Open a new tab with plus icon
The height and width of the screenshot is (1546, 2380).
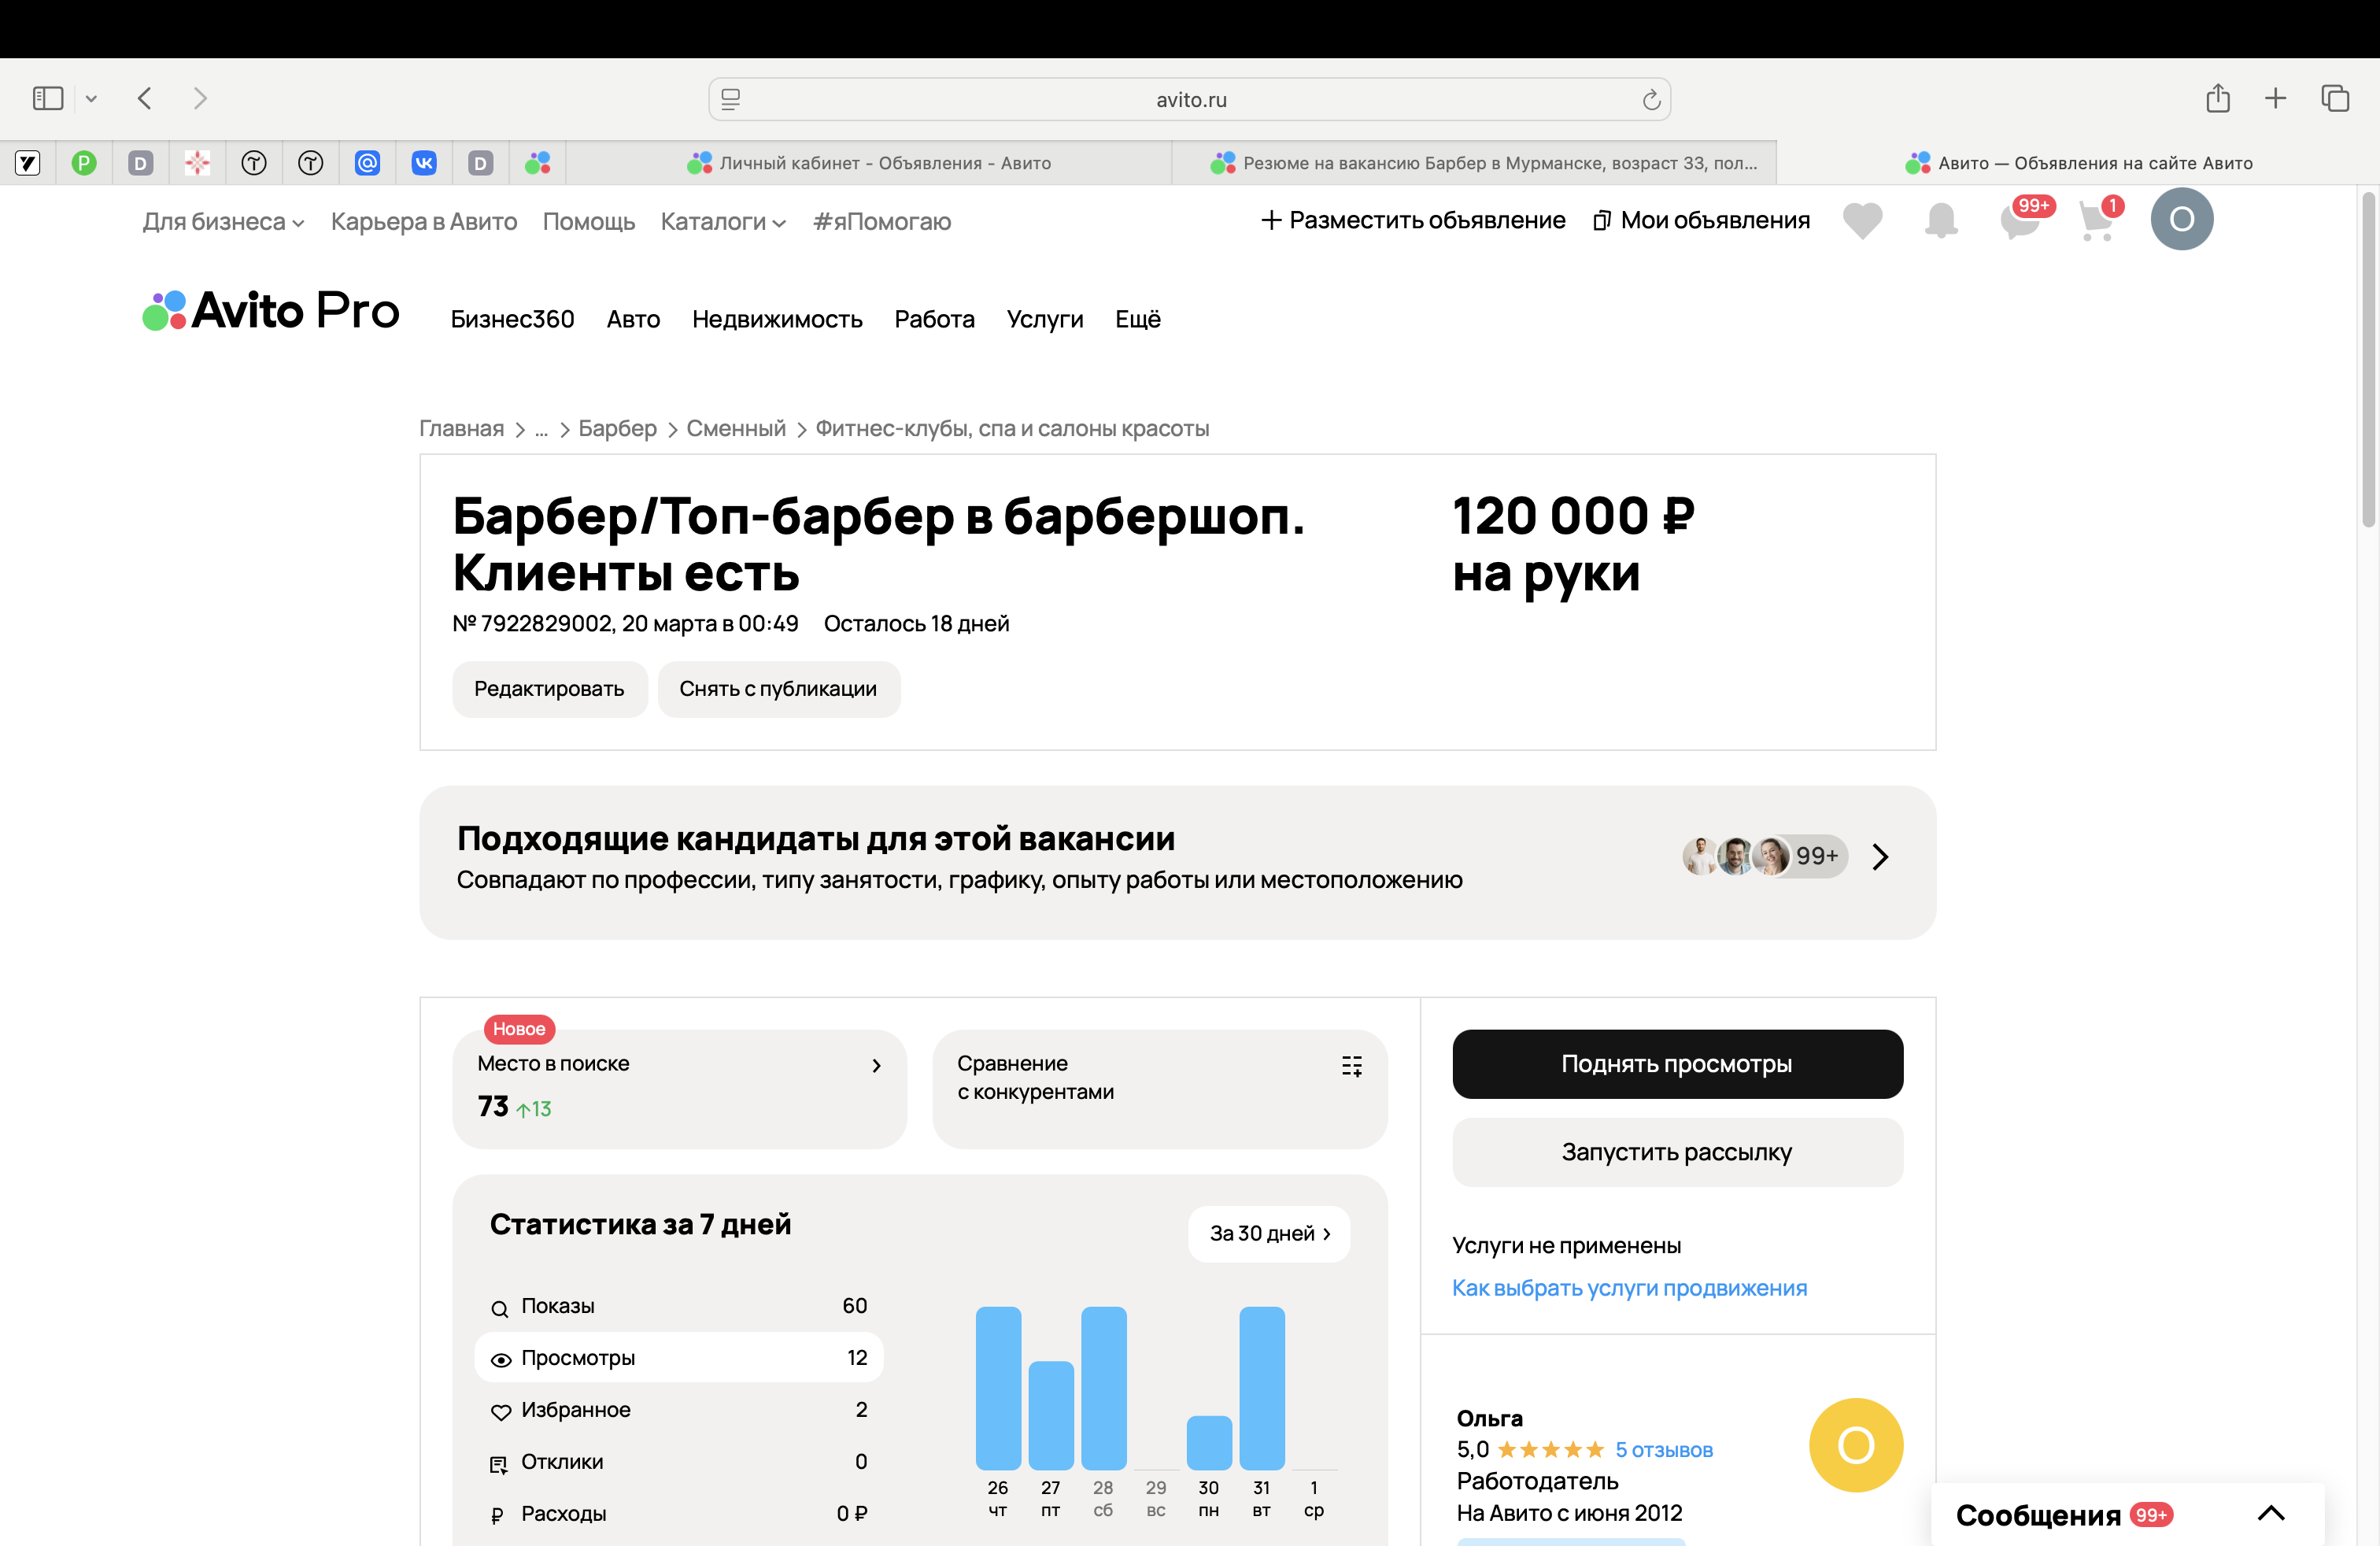tap(2275, 98)
